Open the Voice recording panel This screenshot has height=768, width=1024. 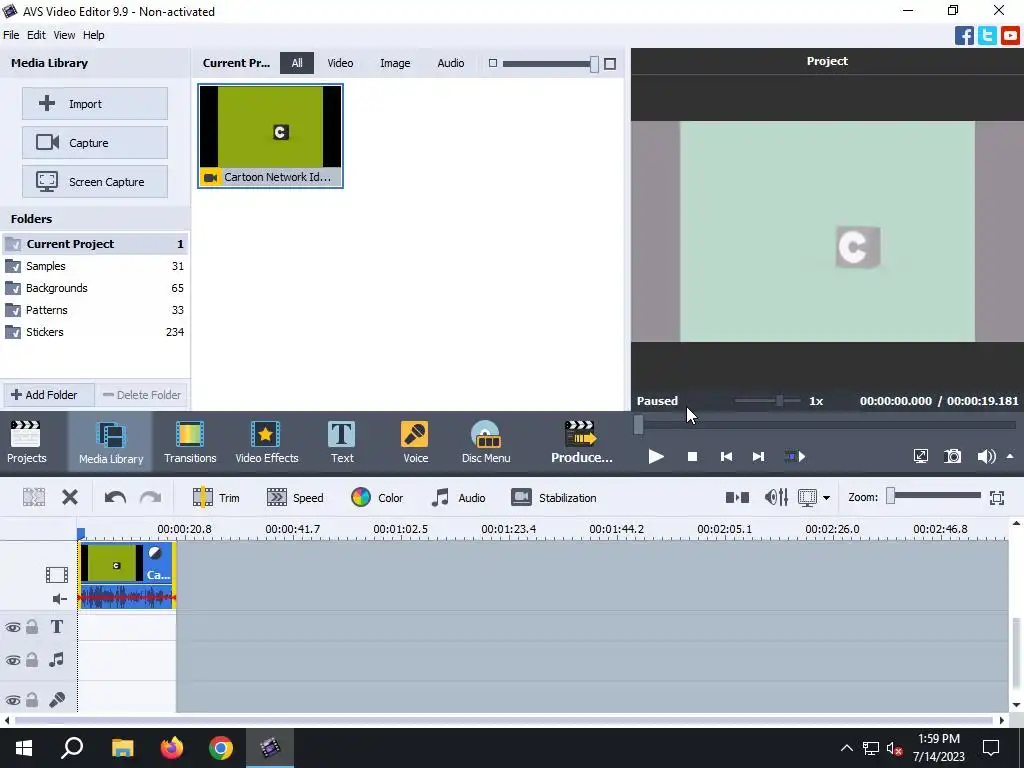415,442
